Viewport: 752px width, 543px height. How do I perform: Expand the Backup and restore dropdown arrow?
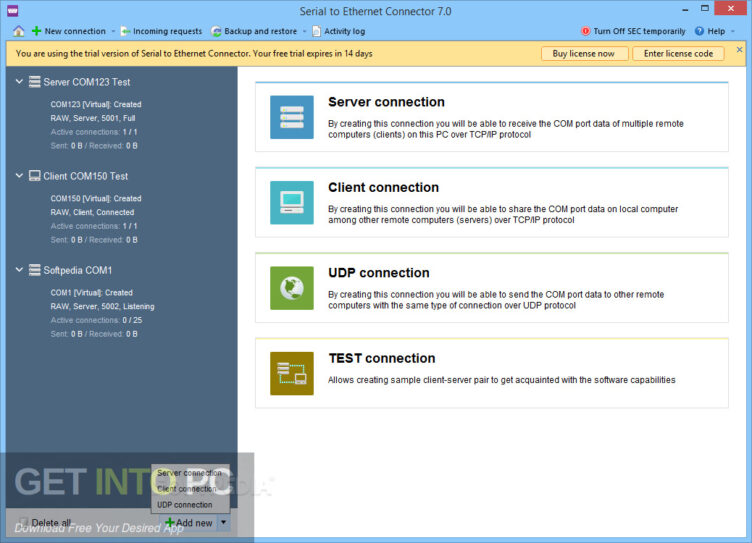[304, 31]
